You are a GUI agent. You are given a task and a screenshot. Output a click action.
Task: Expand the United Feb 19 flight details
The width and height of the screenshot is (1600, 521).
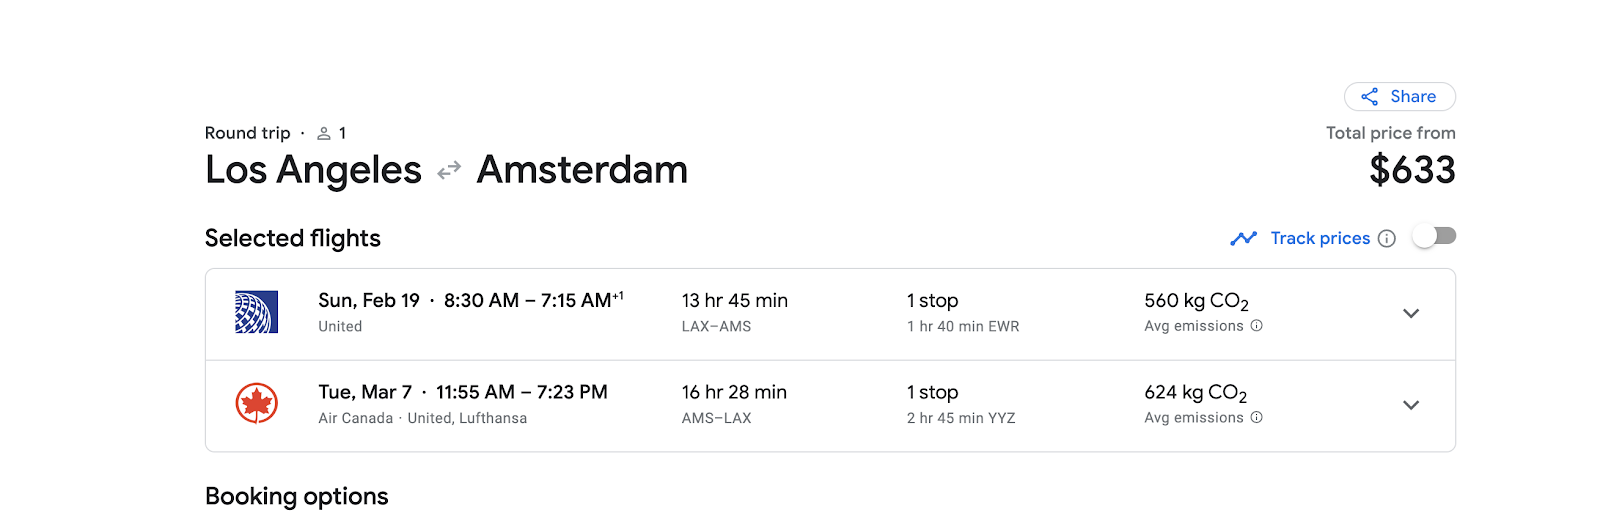coord(1411,313)
